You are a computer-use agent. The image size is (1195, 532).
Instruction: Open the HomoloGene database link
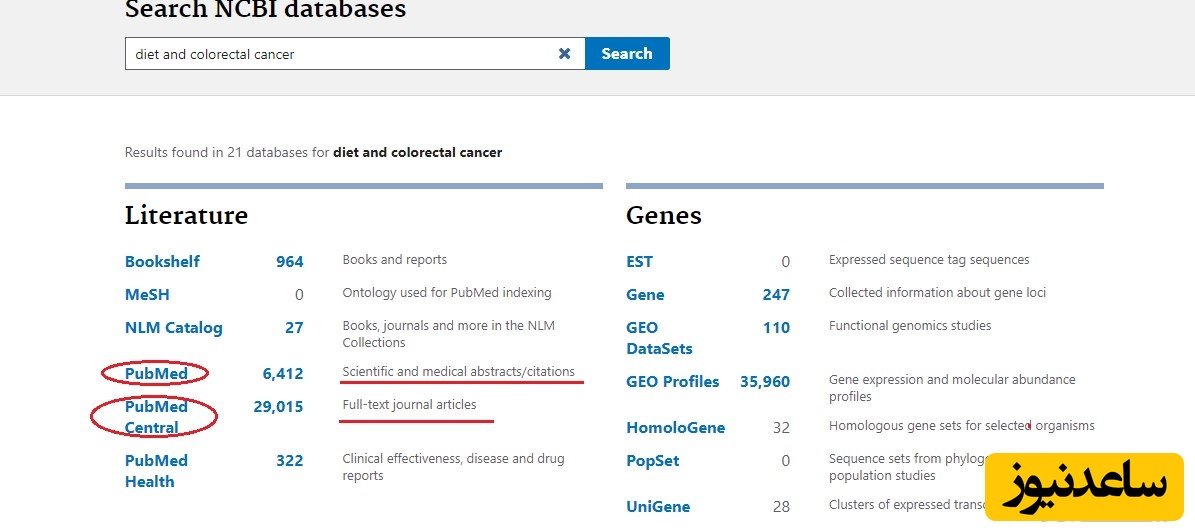675,428
